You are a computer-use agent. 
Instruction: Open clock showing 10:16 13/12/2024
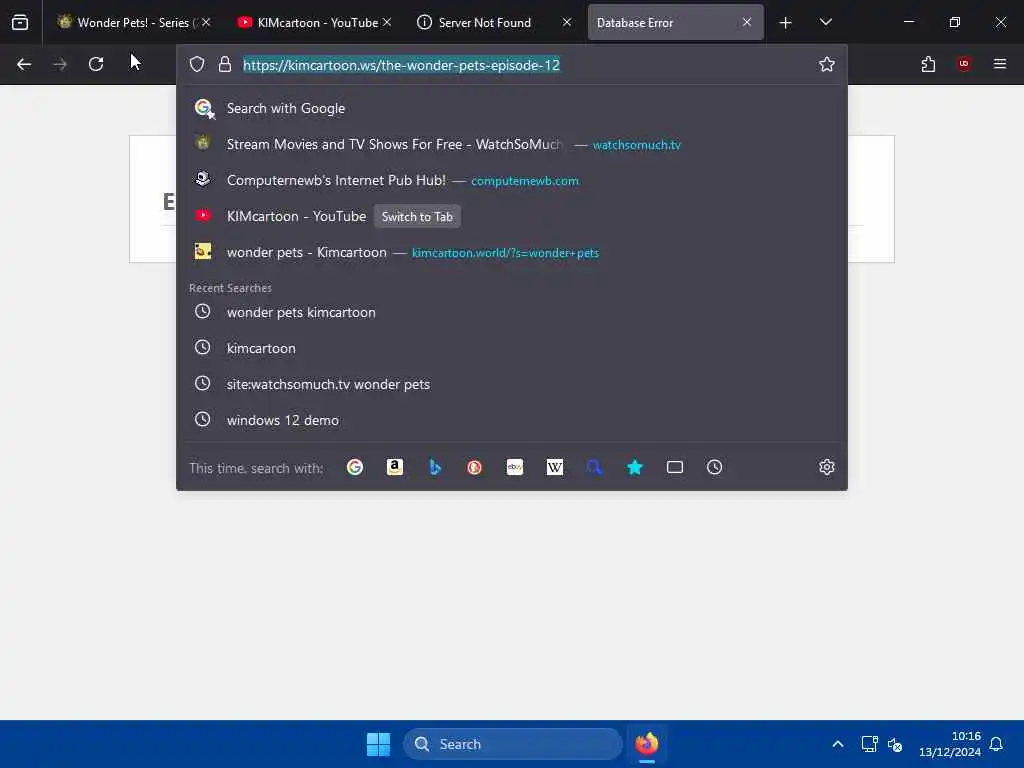tap(950, 744)
